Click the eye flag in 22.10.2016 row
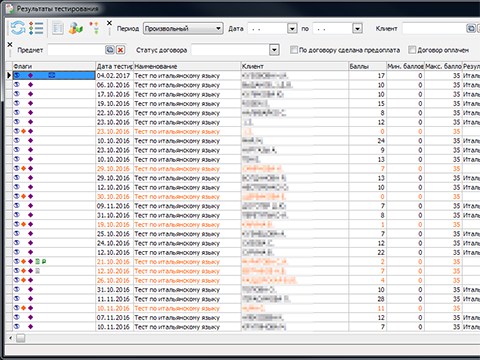The width and height of the screenshot is (480, 360). click(17, 113)
